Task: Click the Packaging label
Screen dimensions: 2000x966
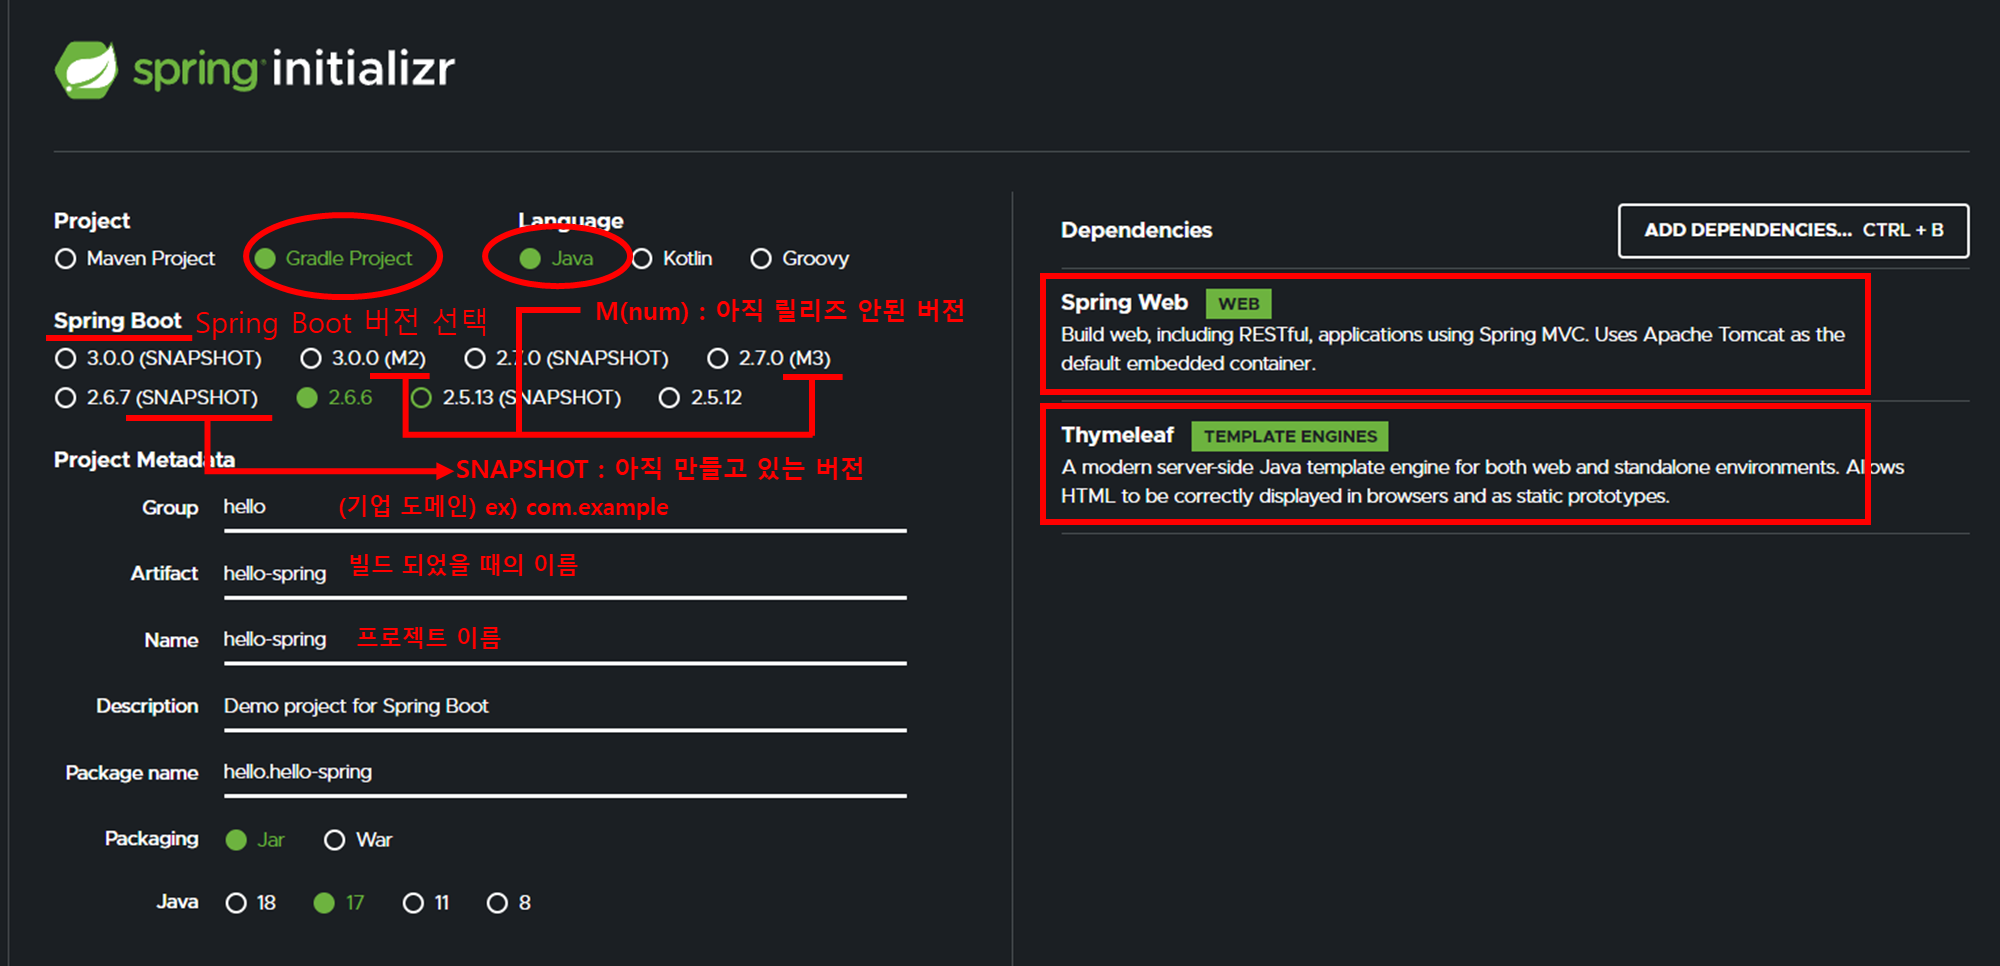Action: click(151, 839)
